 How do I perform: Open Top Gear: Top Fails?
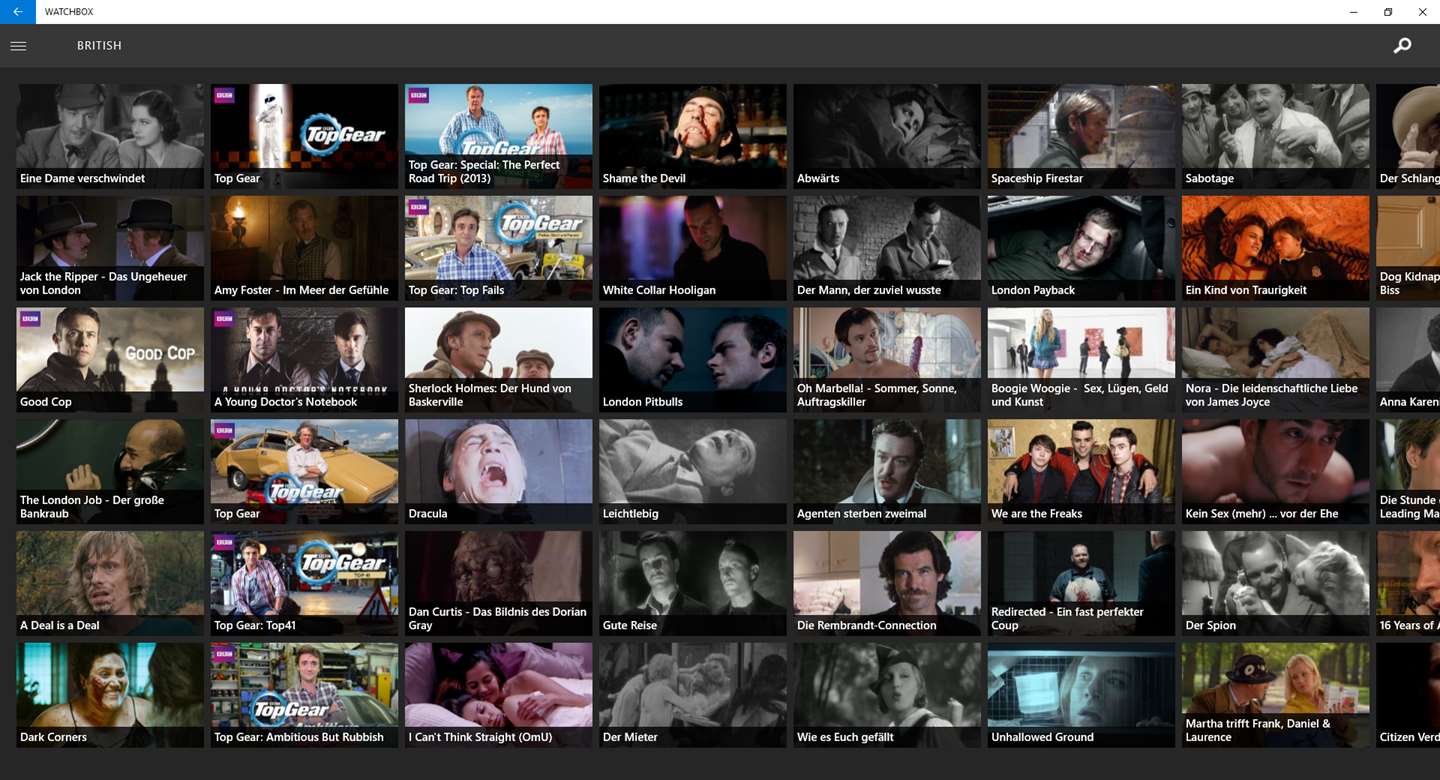[498, 248]
